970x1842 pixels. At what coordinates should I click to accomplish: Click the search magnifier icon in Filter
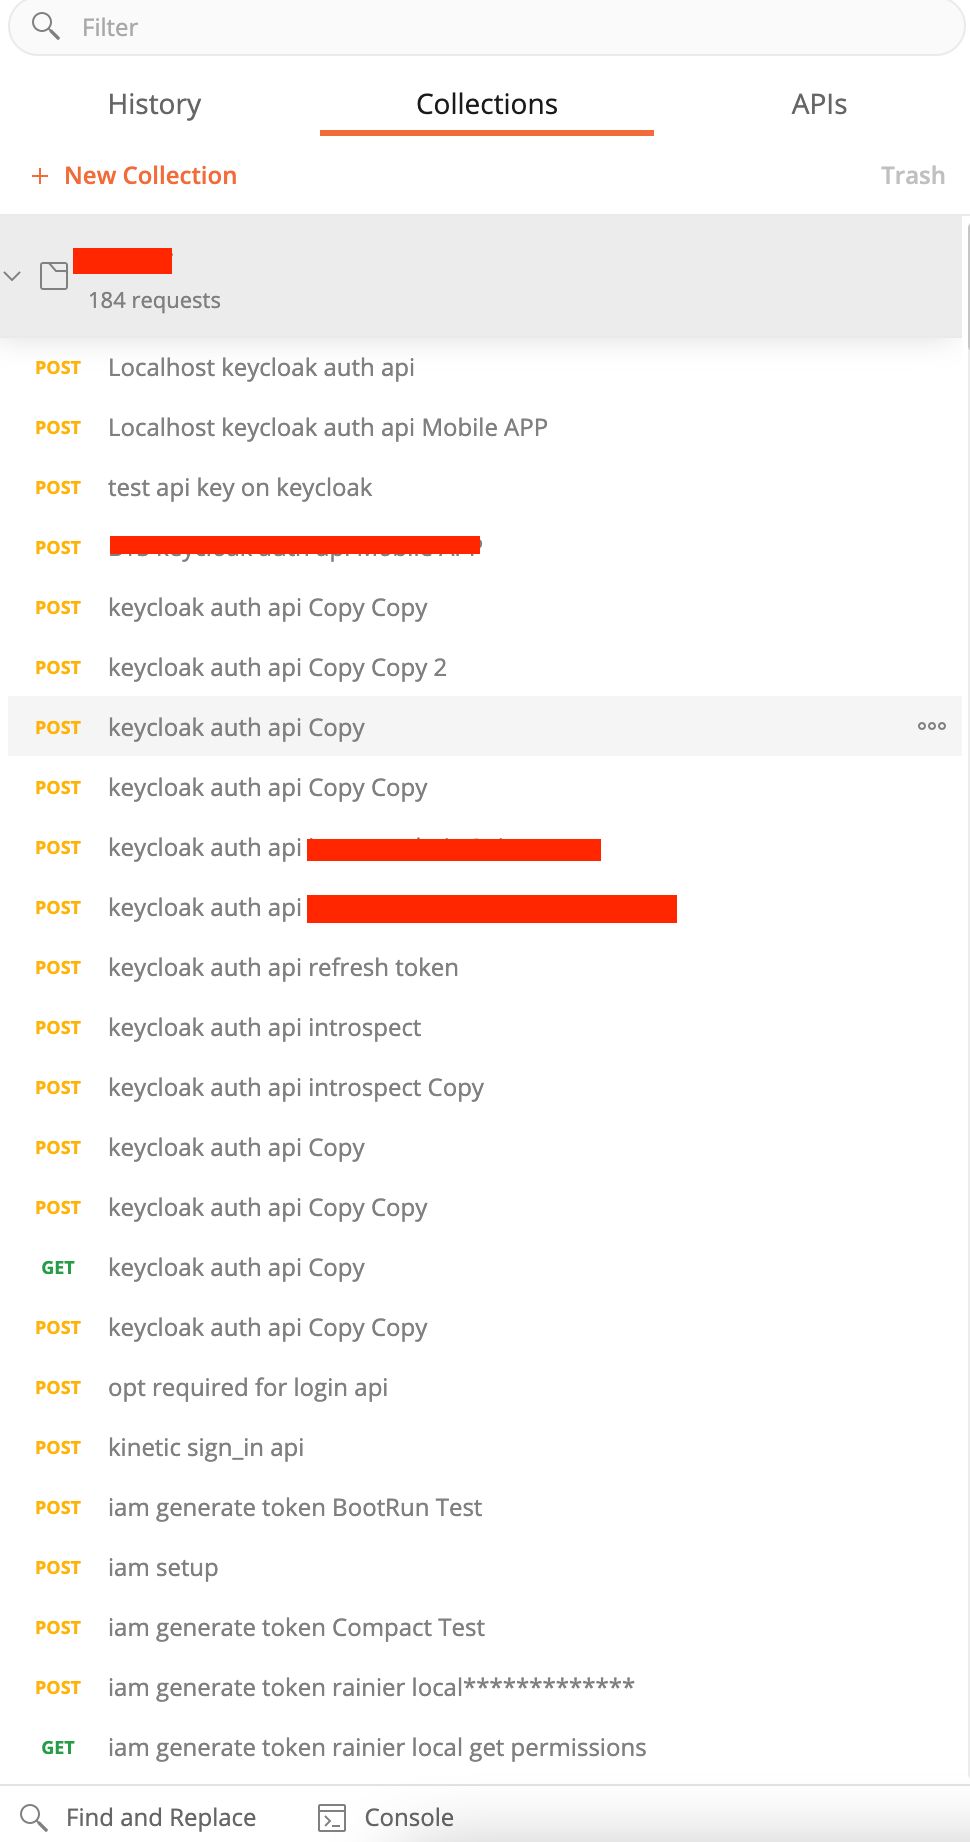pos(45,26)
